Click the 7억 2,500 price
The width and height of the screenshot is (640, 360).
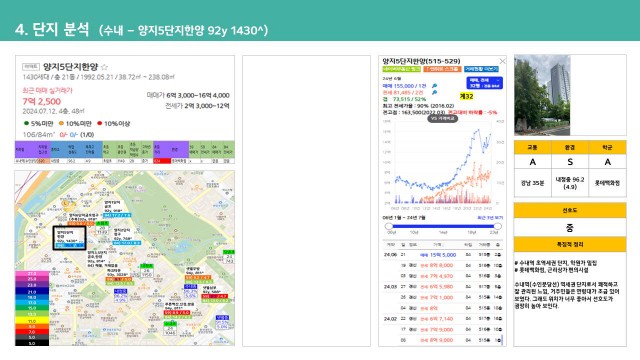[x=42, y=101]
